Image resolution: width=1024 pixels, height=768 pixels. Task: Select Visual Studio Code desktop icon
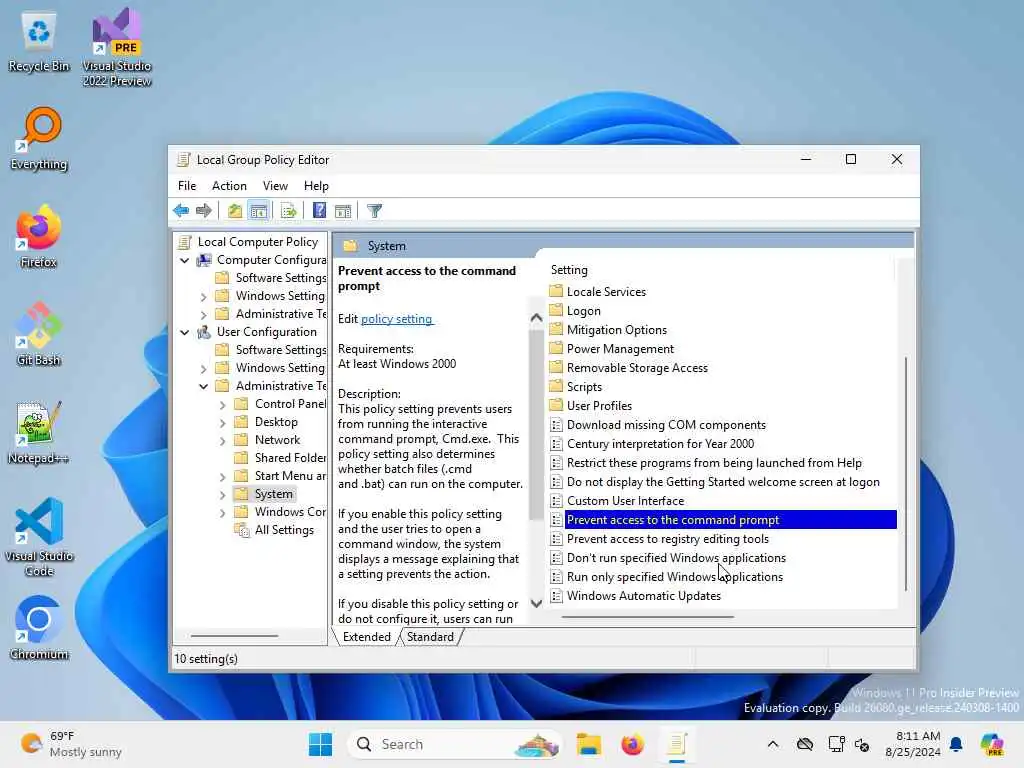tap(39, 537)
